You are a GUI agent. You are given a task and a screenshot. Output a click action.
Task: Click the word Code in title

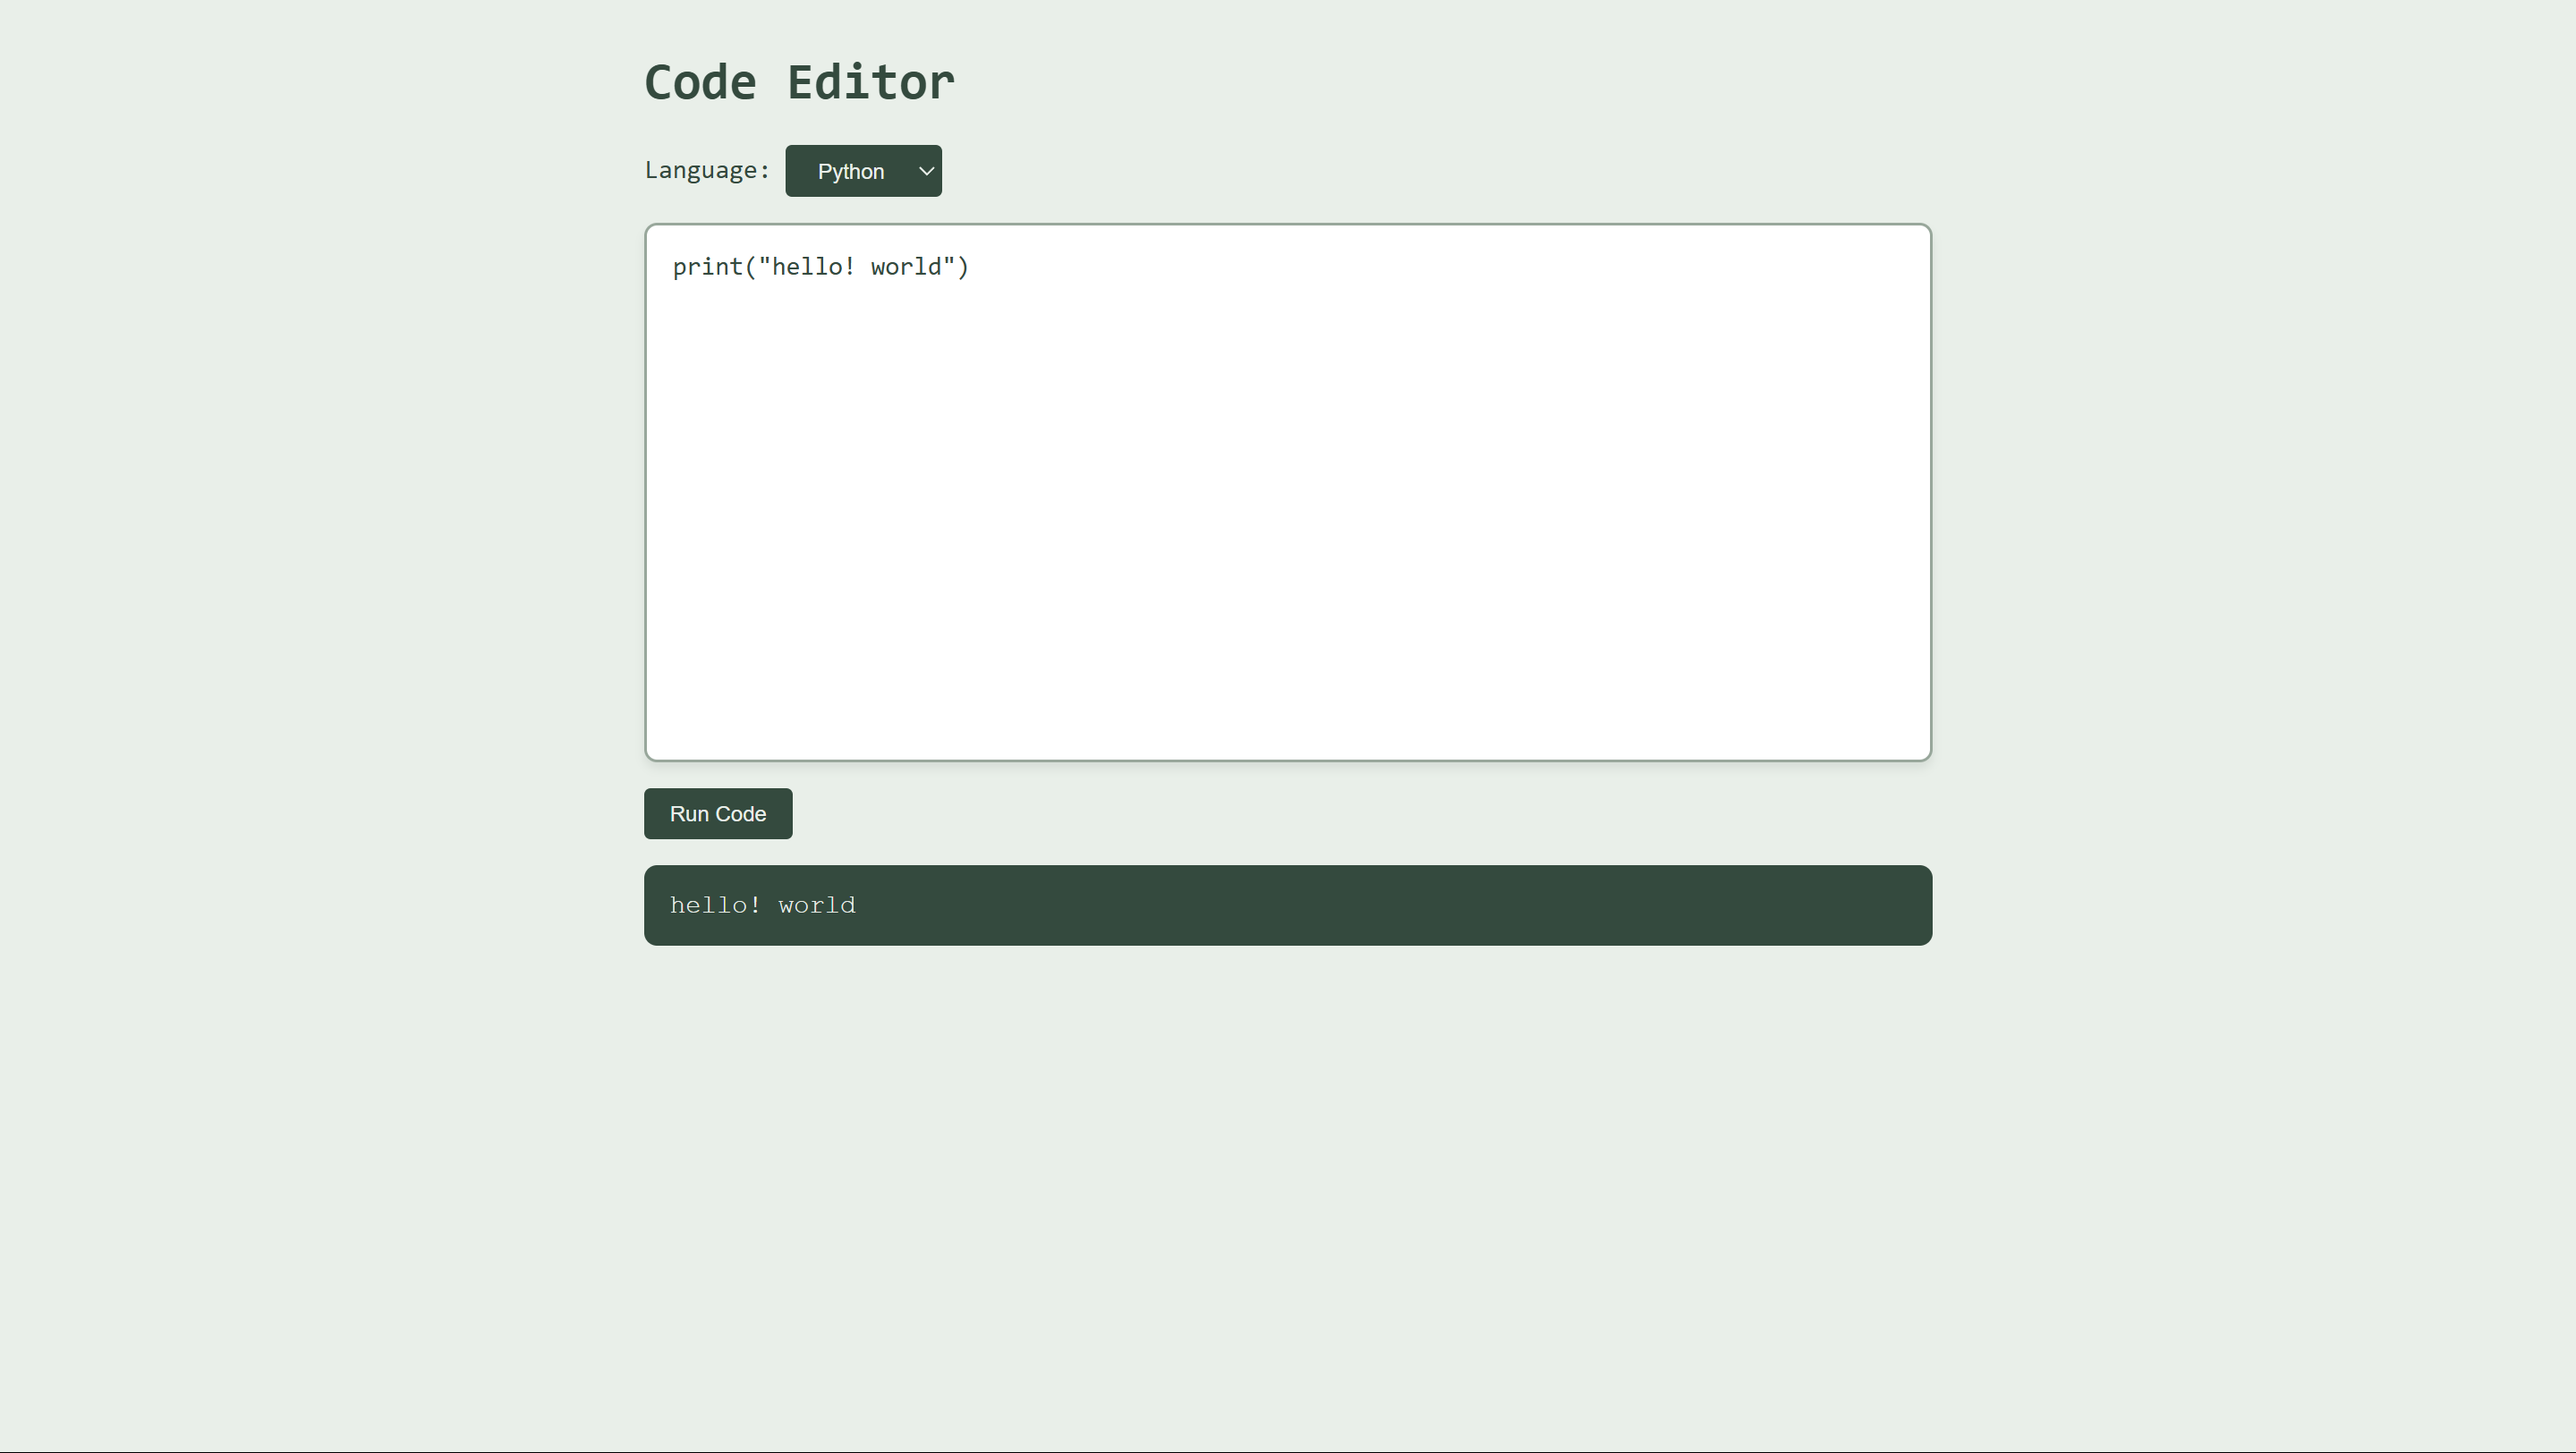pos(700,82)
